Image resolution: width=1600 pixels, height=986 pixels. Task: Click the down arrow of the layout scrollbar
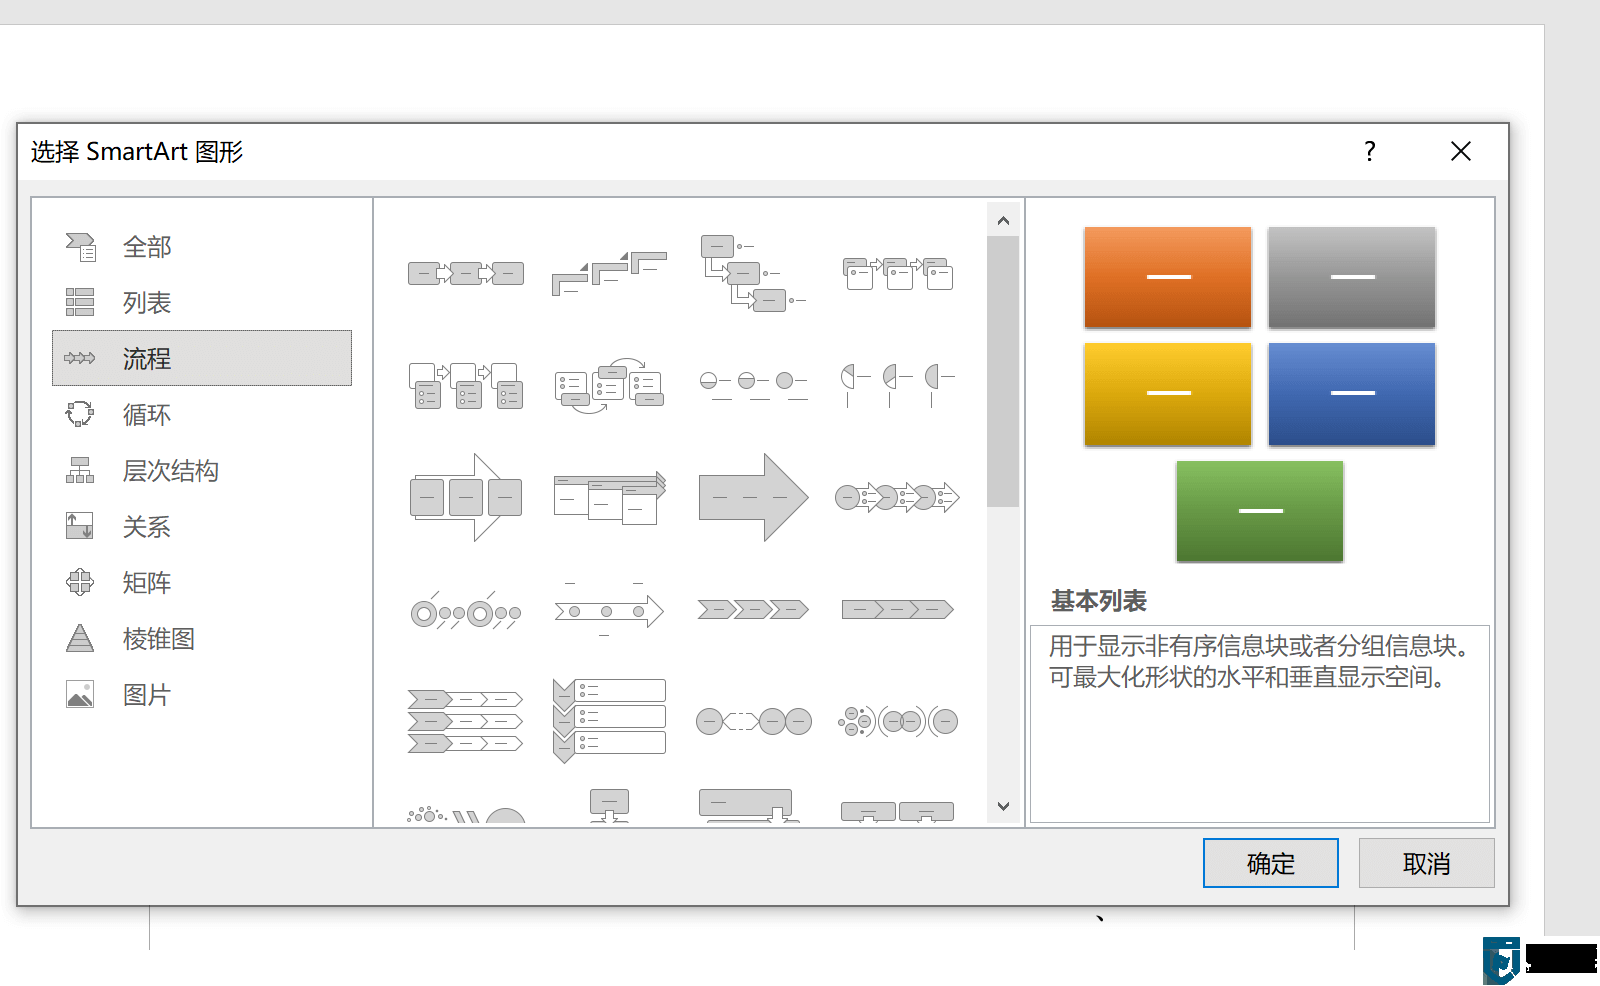click(x=1003, y=806)
